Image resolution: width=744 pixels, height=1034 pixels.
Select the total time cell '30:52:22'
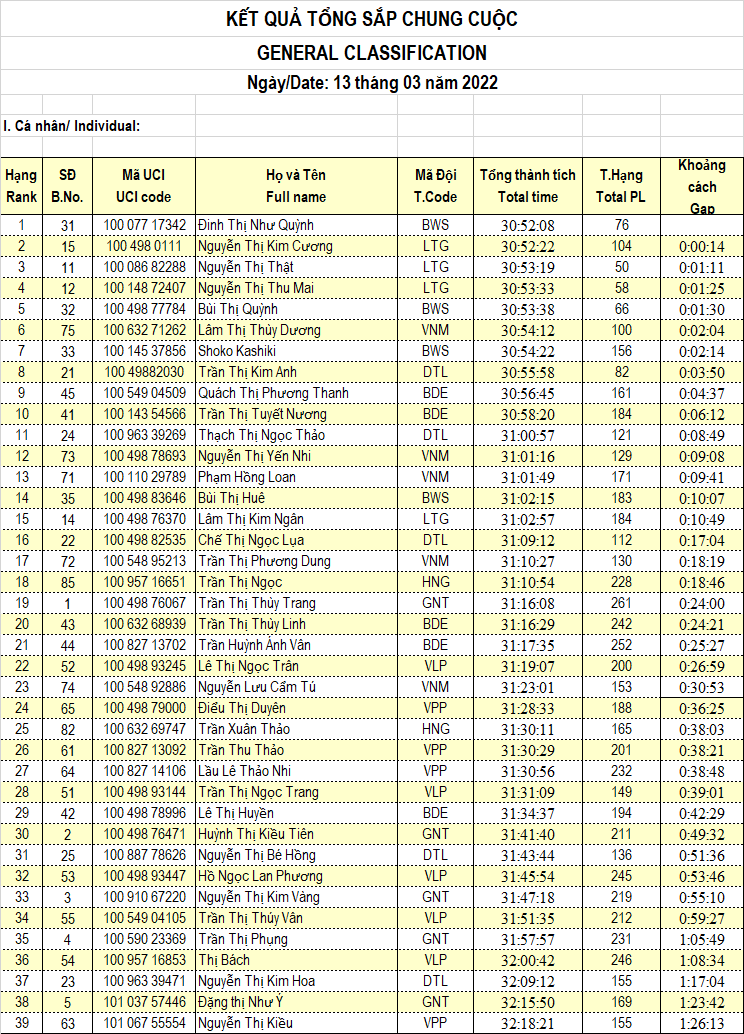tap(527, 246)
